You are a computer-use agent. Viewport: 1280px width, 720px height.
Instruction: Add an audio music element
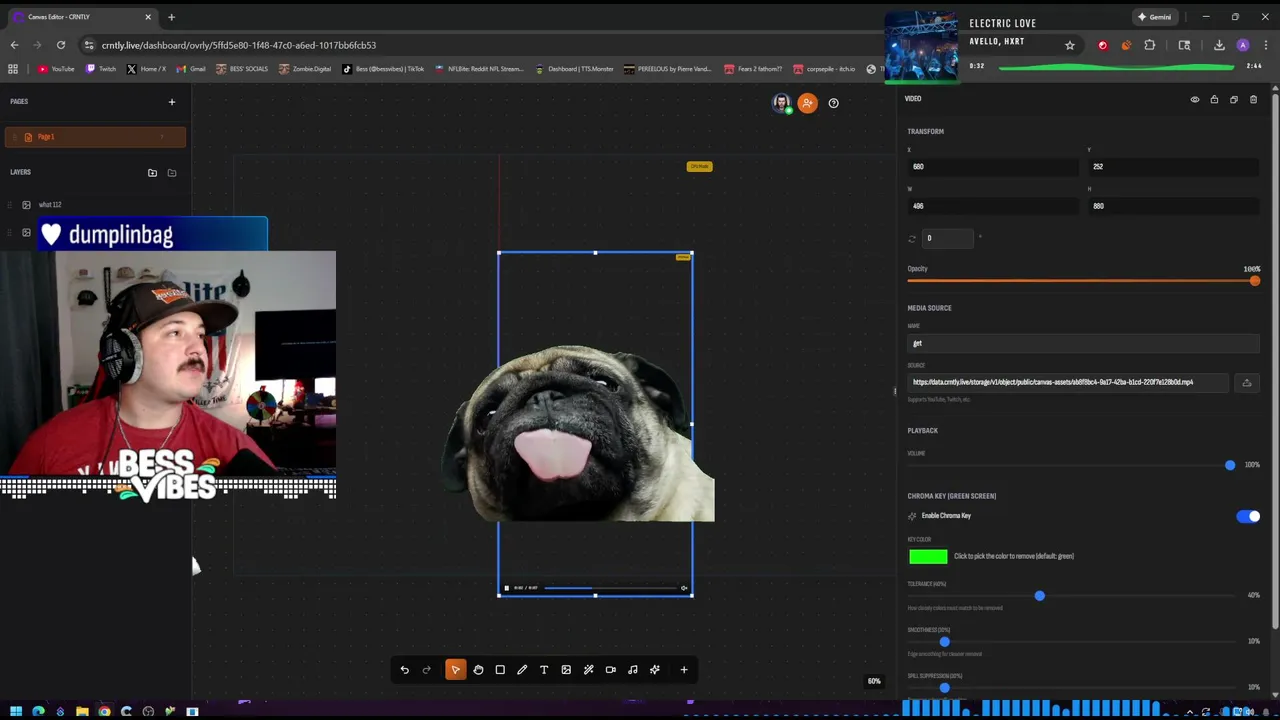(x=633, y=670)
